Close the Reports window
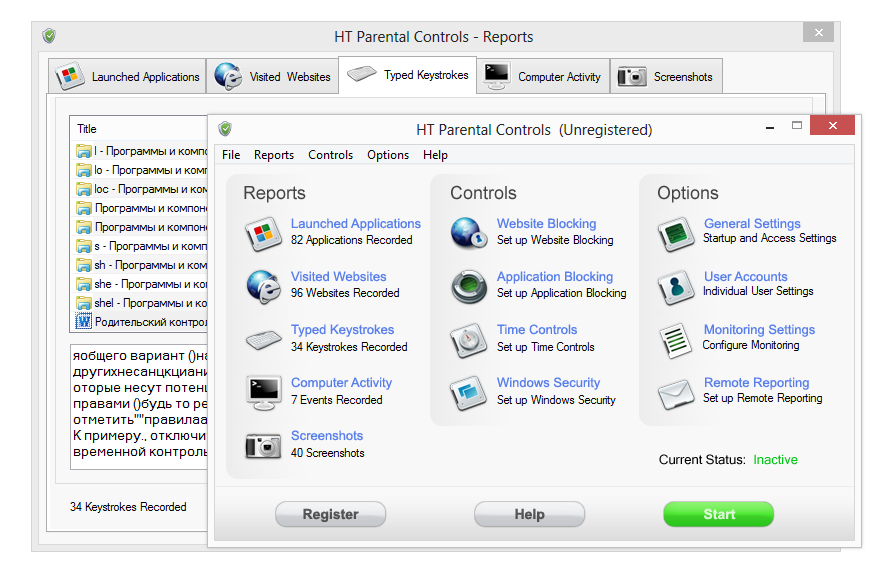The height and width of the screenshot is (570, 877). click(x=818, y=32)
